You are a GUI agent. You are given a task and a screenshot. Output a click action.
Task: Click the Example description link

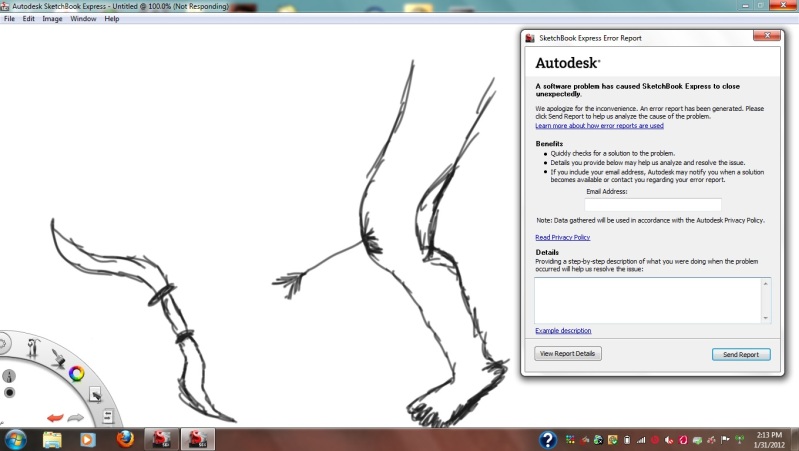(x=563, y=330)
